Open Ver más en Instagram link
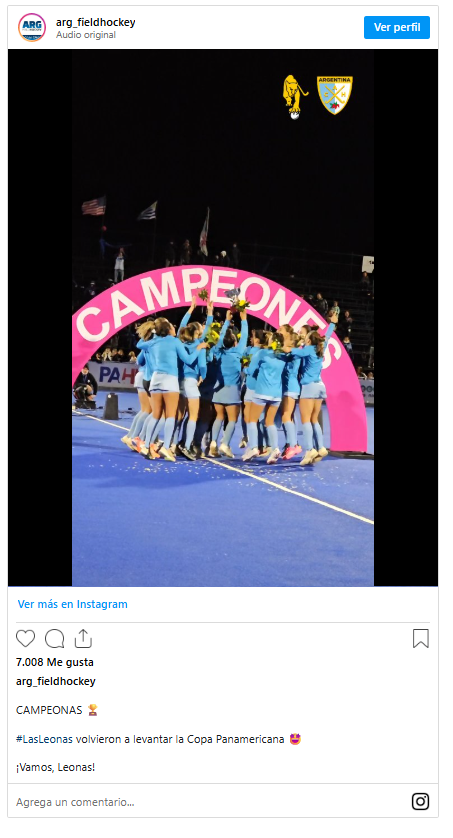The height and width of the screenshot is (838, 453). 73,604
